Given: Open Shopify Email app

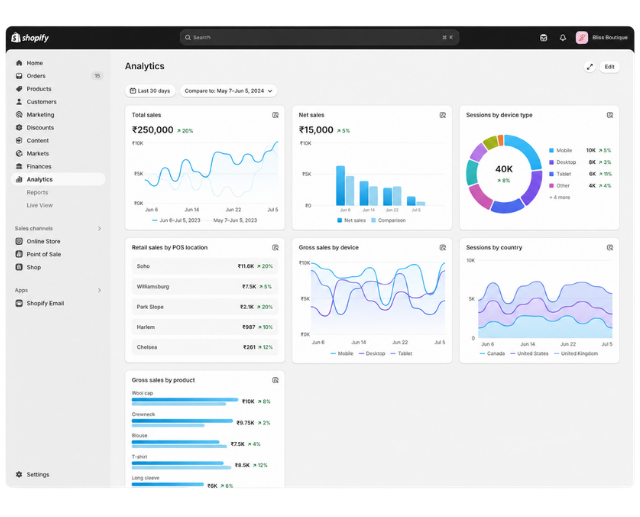Looking at the screenshot, I should 45,303.
